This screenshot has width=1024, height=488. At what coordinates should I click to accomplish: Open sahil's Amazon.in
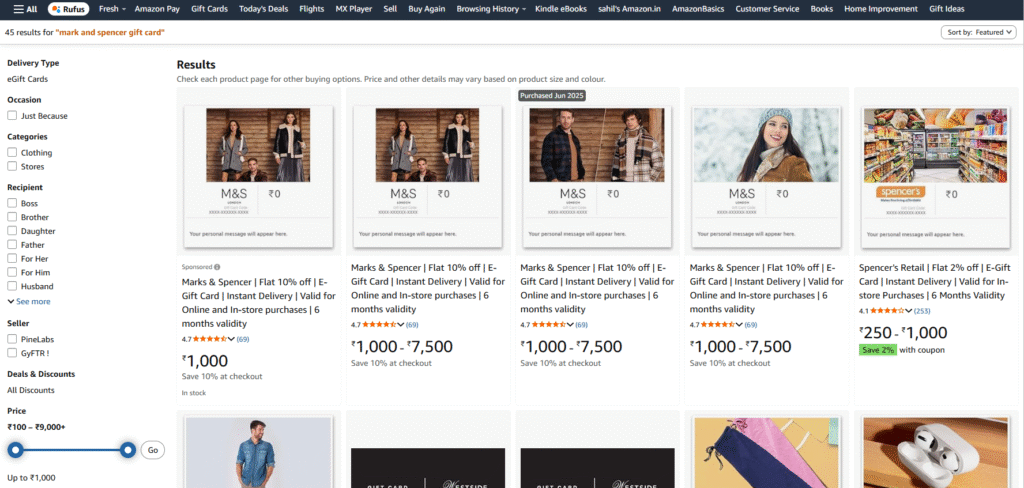(629, 9)
